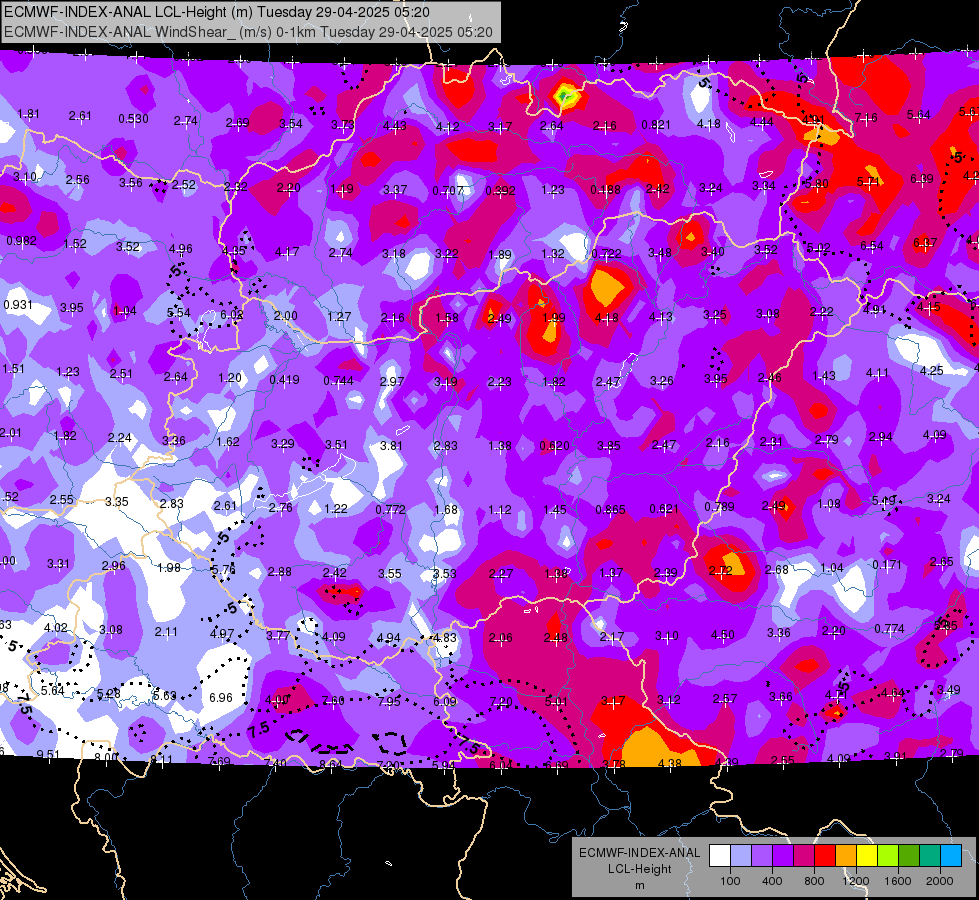Click the wind shear value 7.60

click(x=333, y=700)
